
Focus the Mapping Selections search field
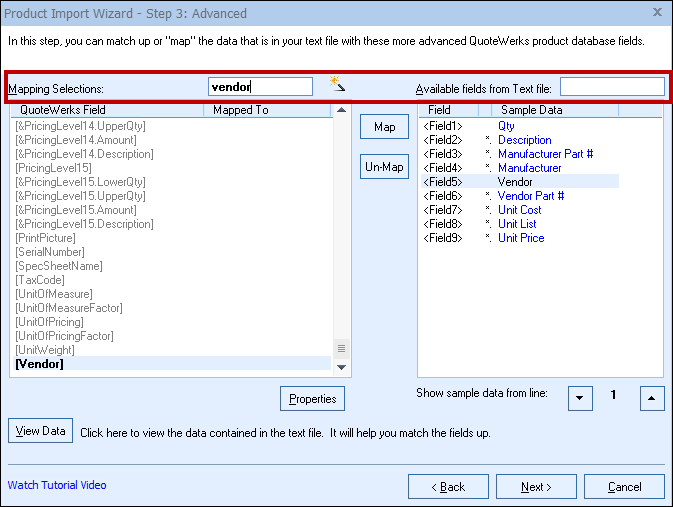(x=260, y=87)
